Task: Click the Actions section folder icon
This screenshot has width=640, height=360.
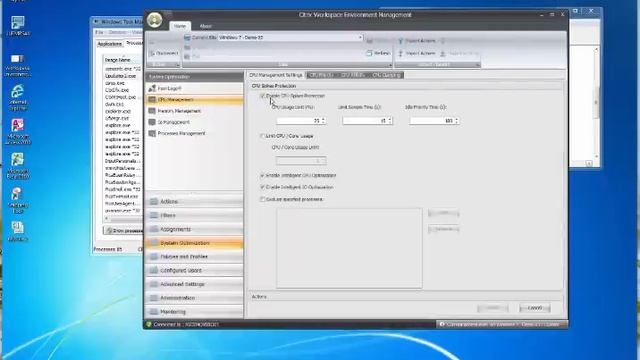Action: (x=154, y=202)
